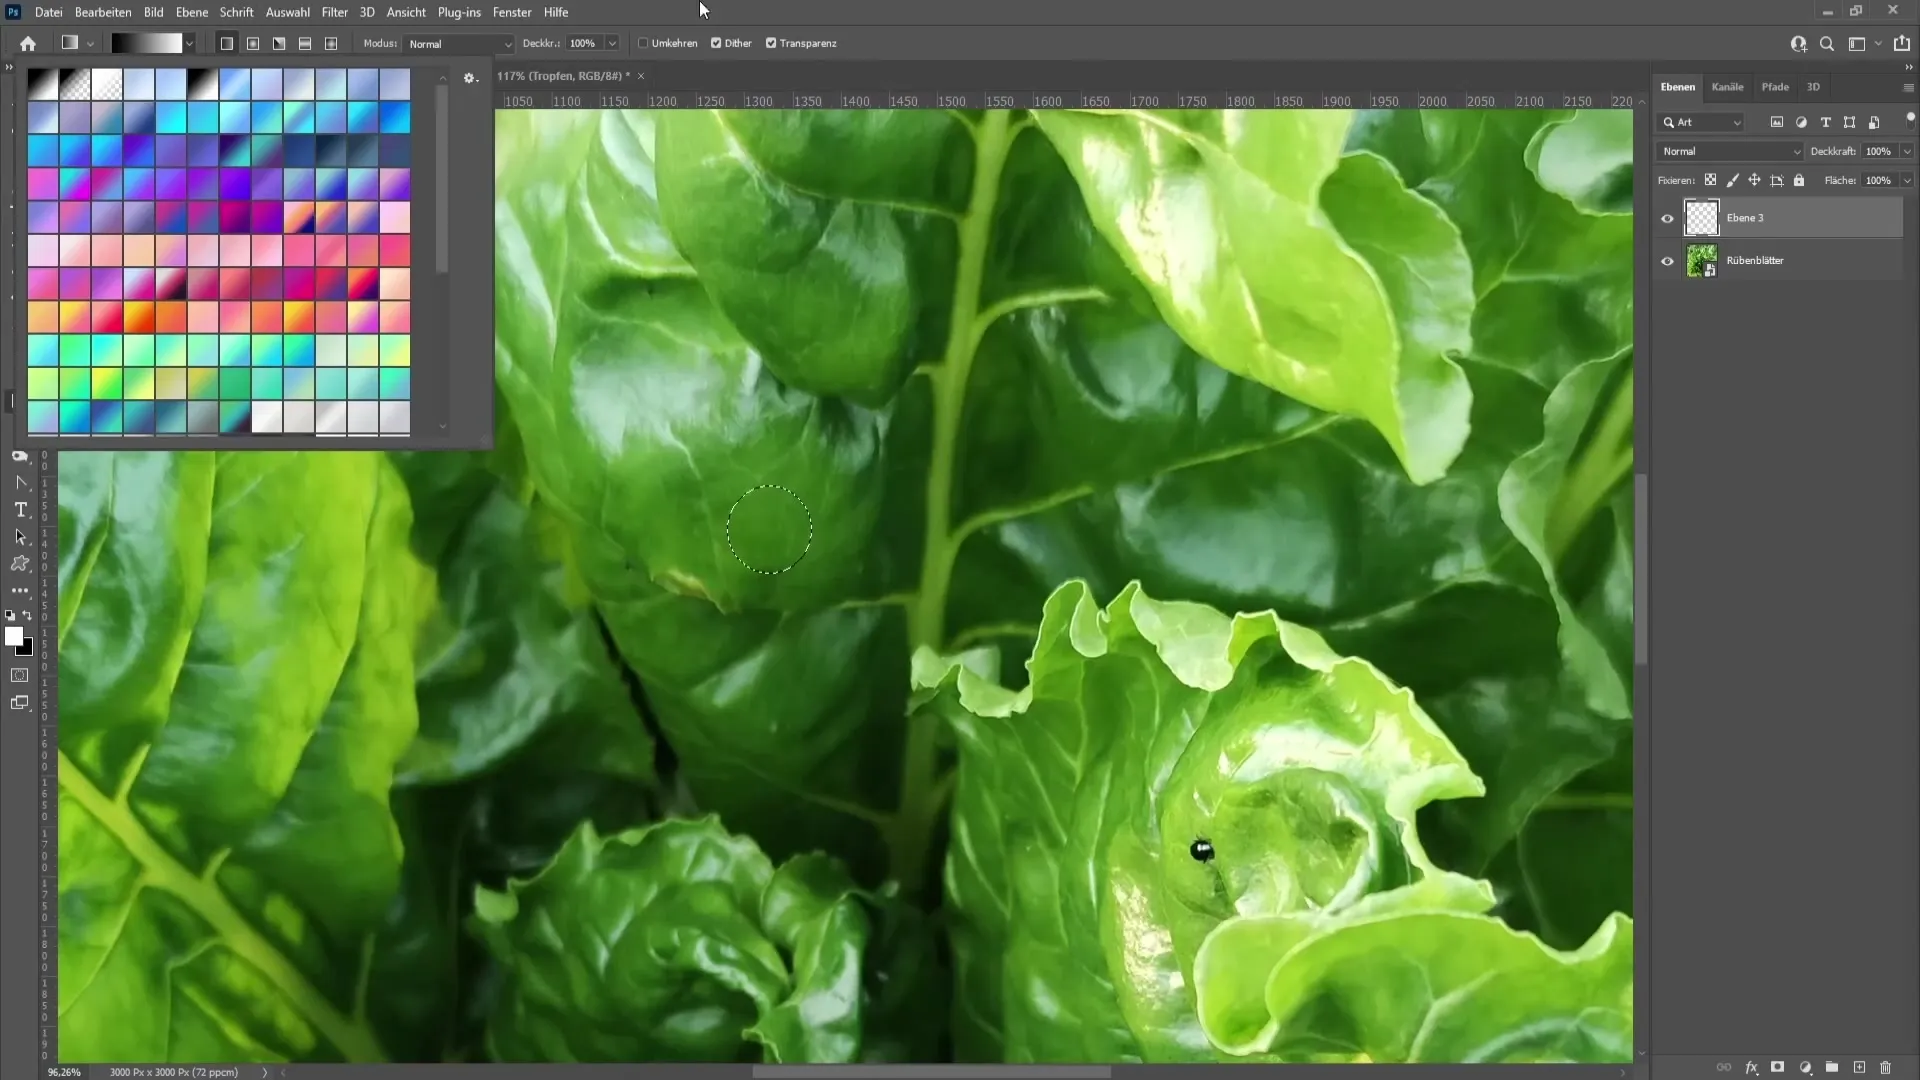Select the radial gradient type icon
1920x1080 pixels.
point(253,43)
